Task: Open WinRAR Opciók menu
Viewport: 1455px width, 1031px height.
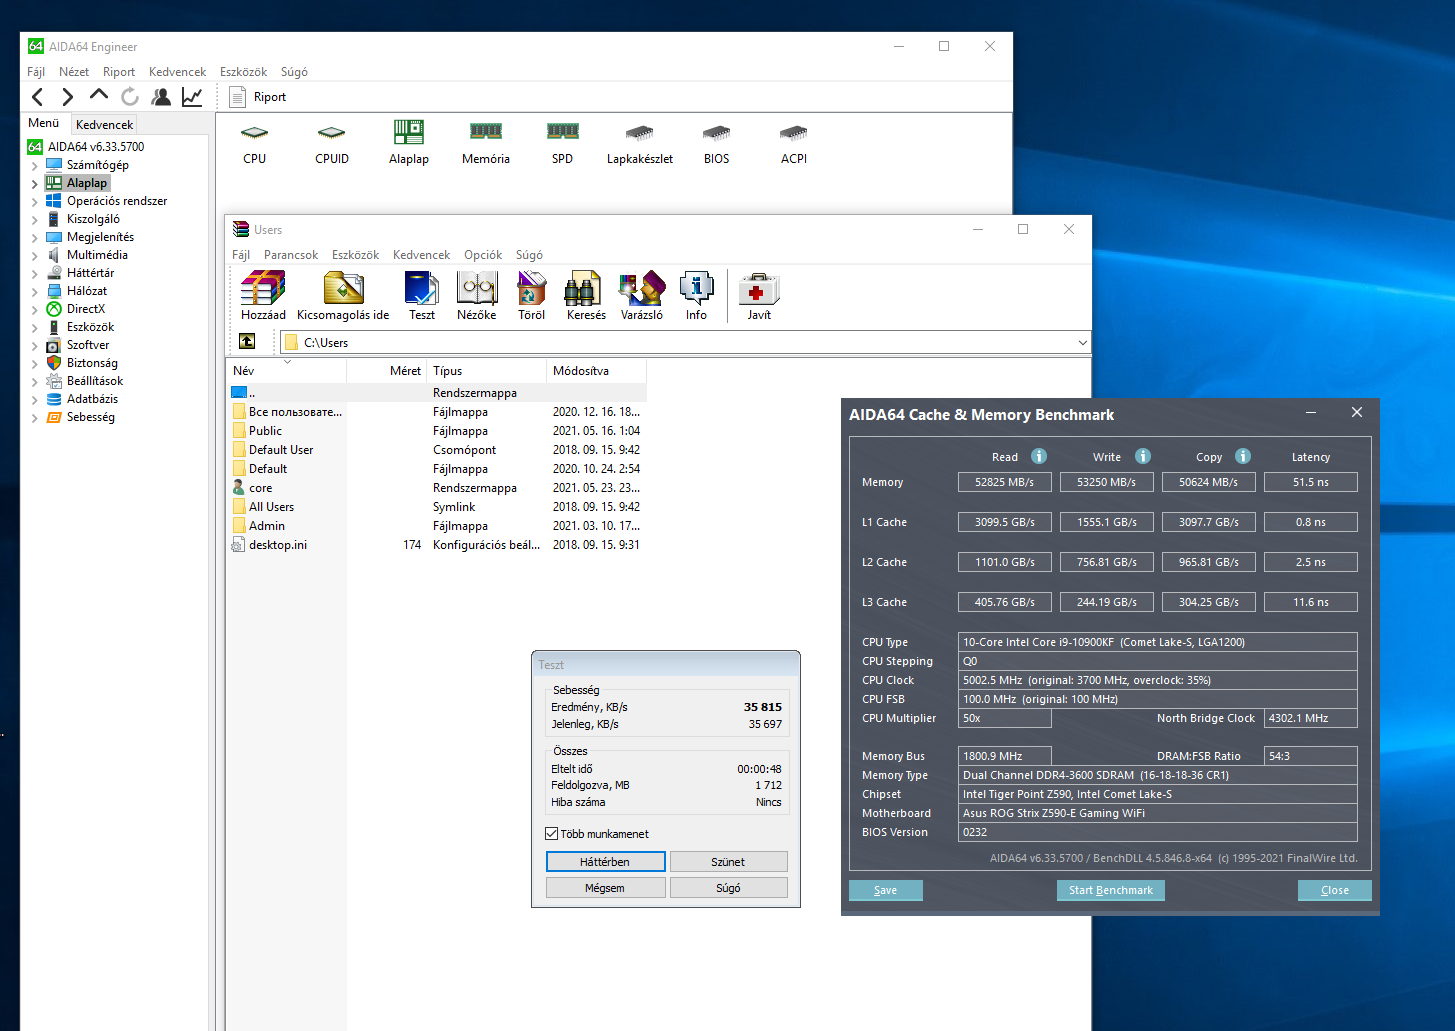Action: (x=483, y=255)
